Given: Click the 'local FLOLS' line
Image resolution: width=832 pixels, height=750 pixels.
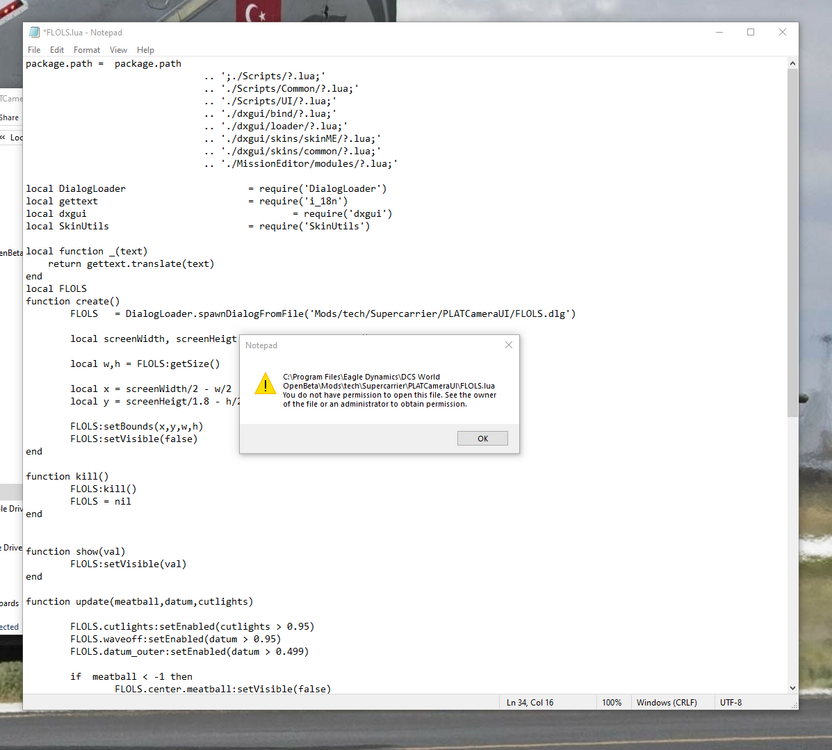Looking at the screenshot, I should pos(56,289).
